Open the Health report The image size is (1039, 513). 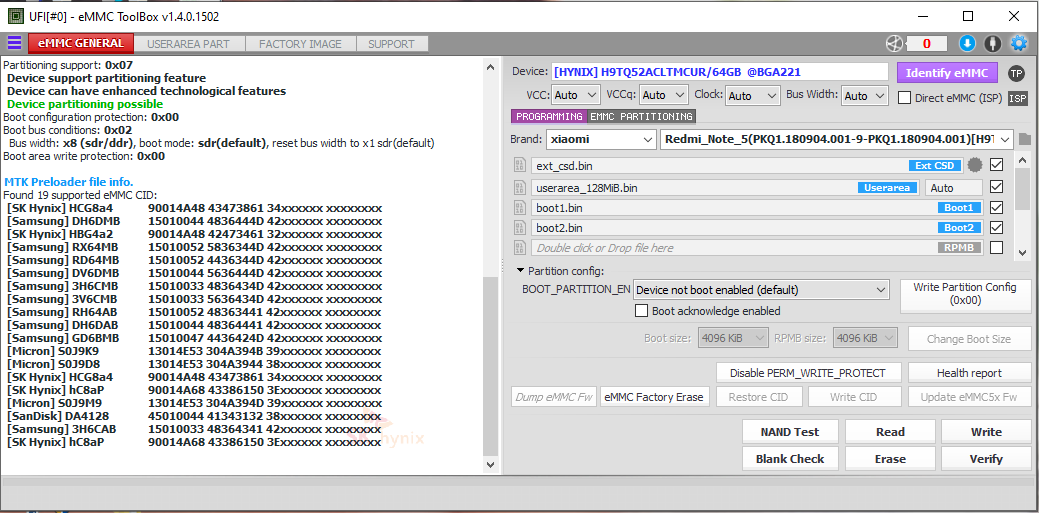tap(969, 372)
